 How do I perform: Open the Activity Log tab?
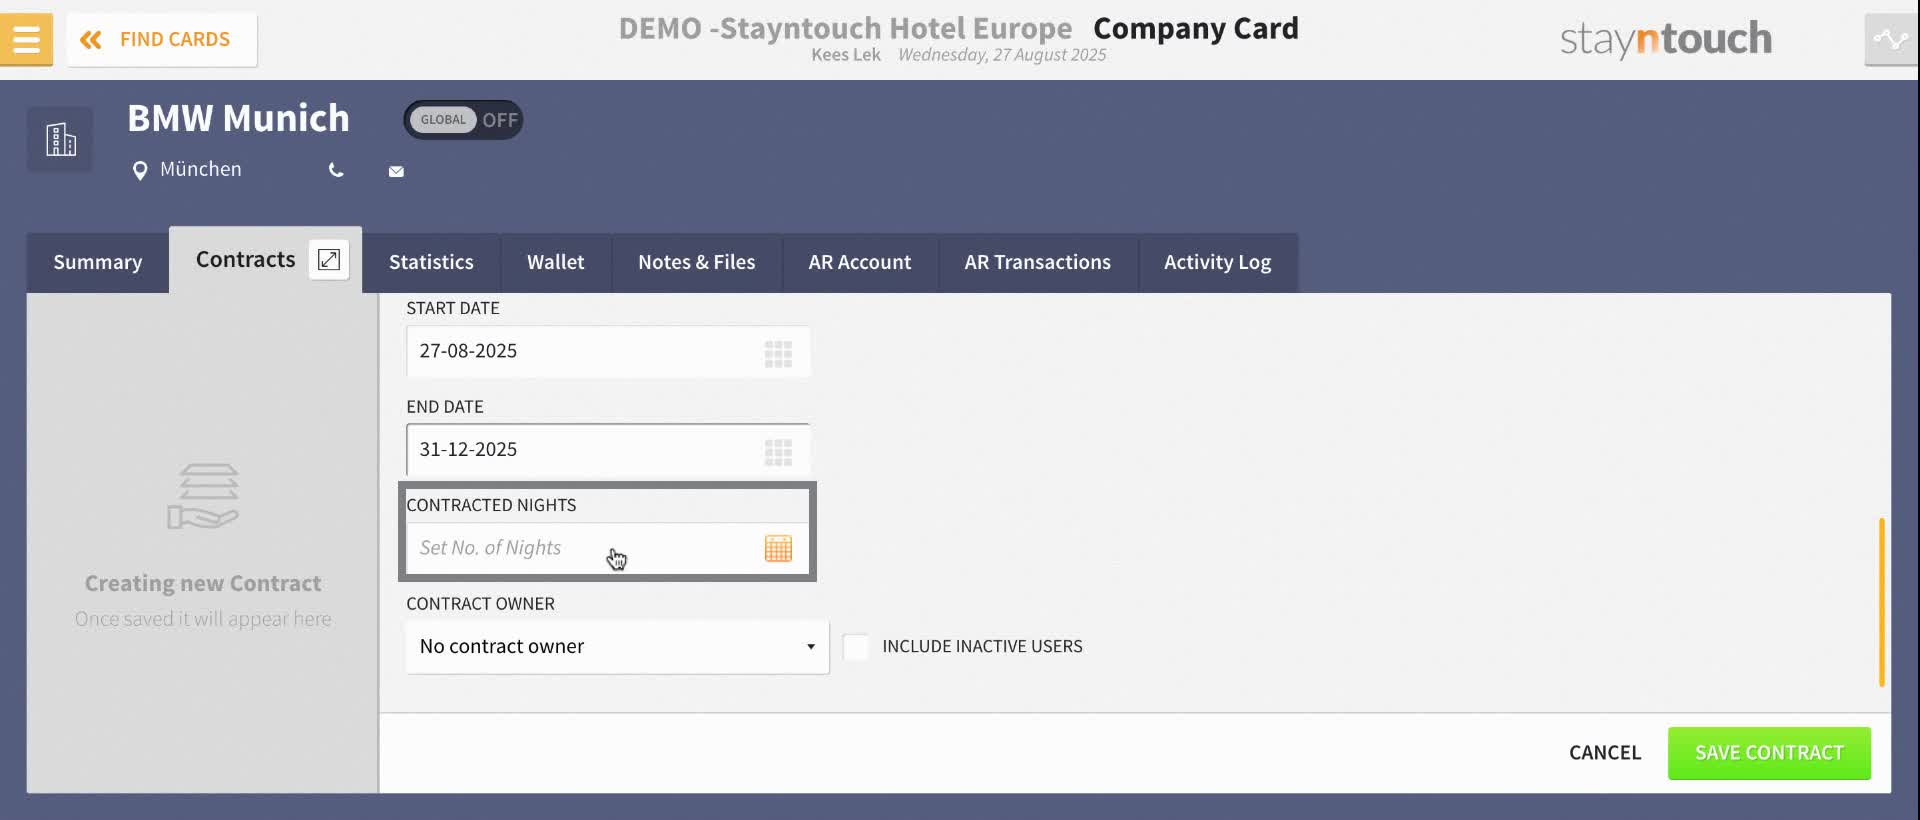coord(1218,262)
